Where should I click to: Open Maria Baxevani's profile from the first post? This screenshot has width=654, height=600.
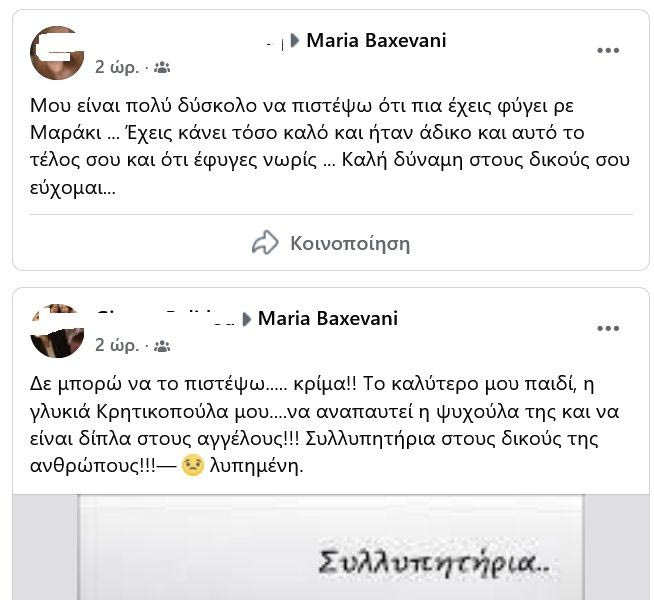click(376, 40)
